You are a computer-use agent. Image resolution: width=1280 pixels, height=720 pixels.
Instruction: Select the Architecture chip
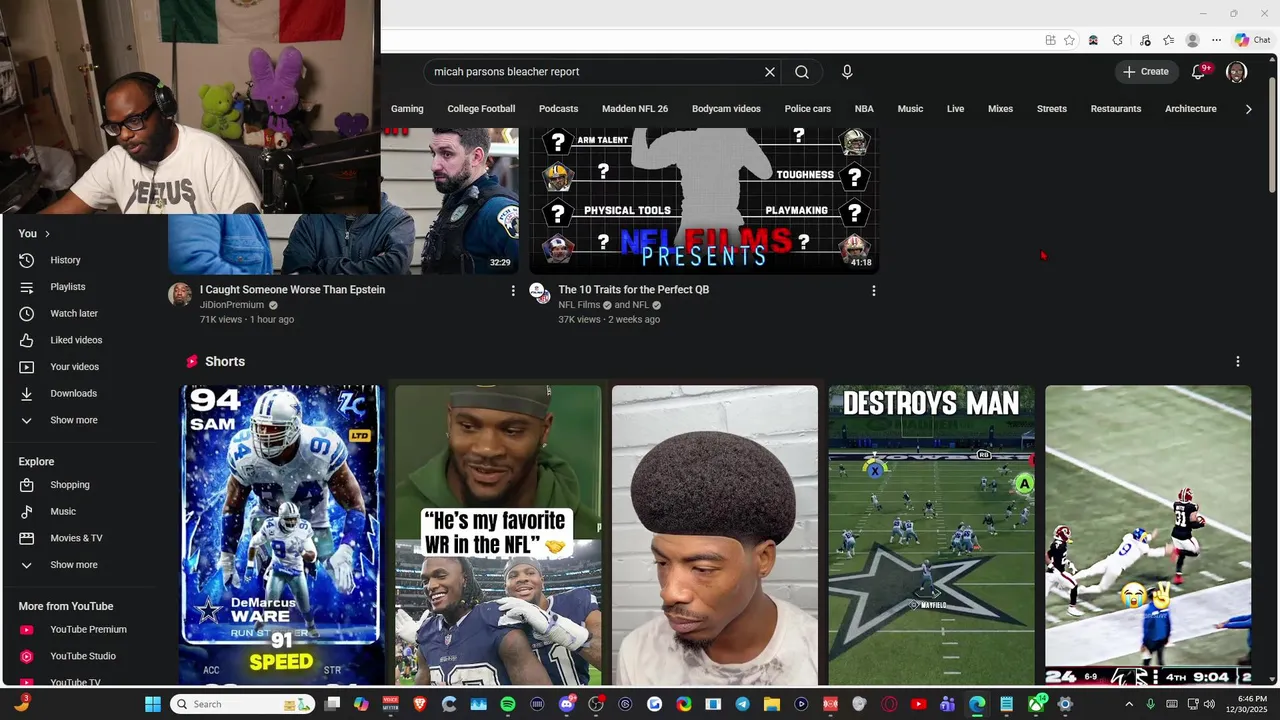pos(1191,109)
